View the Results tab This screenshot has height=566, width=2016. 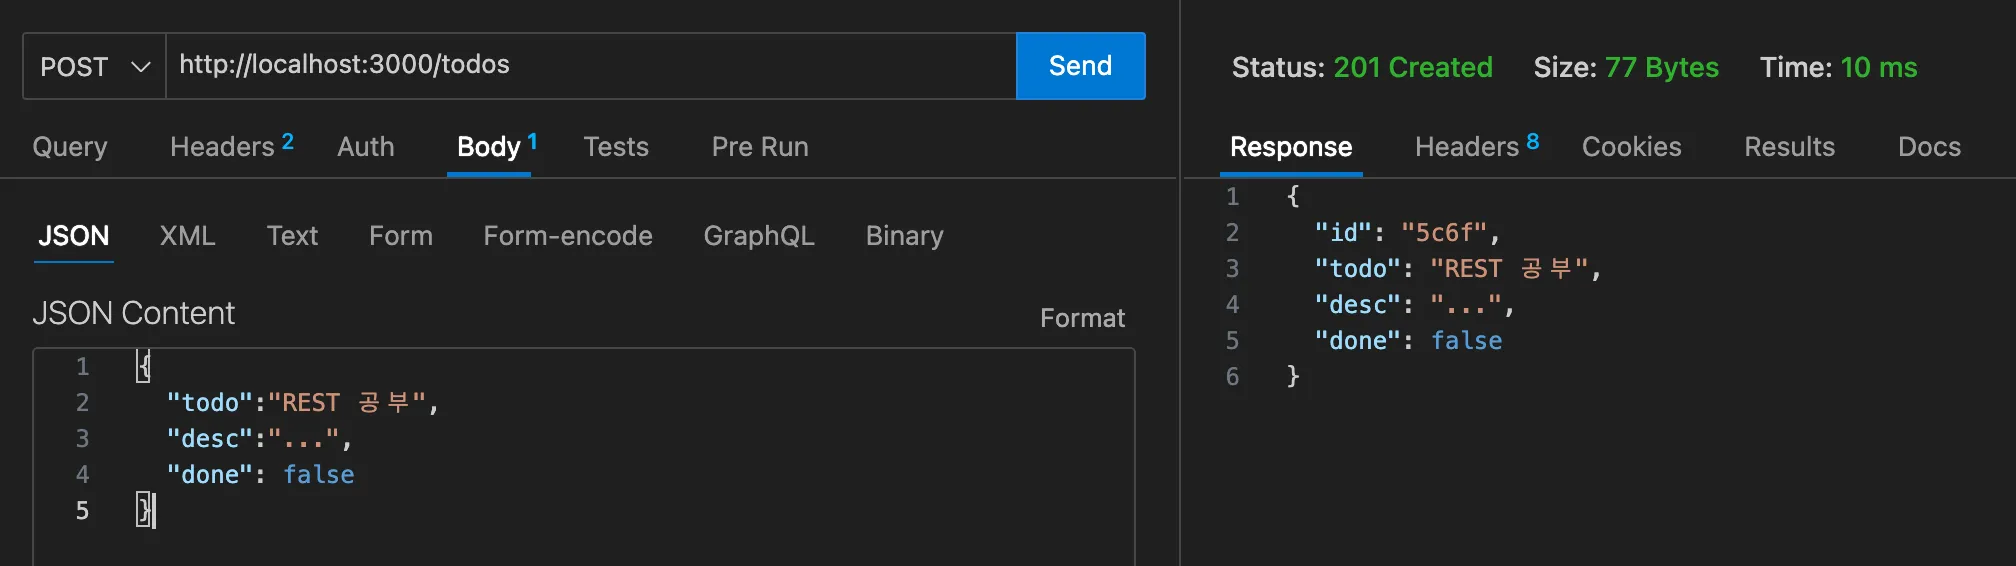(x=1789, y=147)
